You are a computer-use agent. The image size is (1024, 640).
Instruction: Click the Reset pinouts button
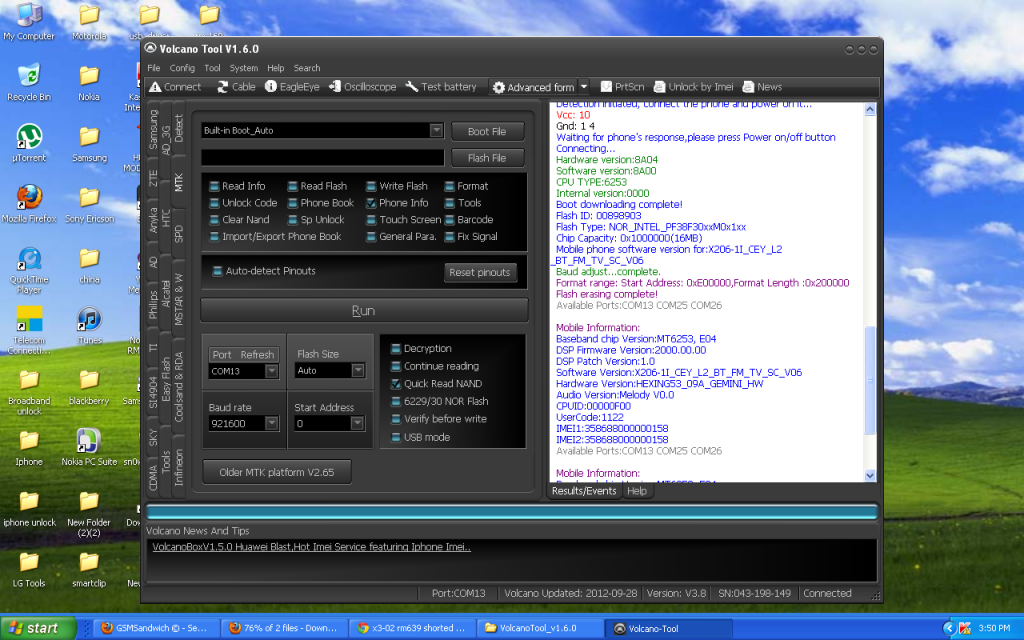[x=480, y=272]
